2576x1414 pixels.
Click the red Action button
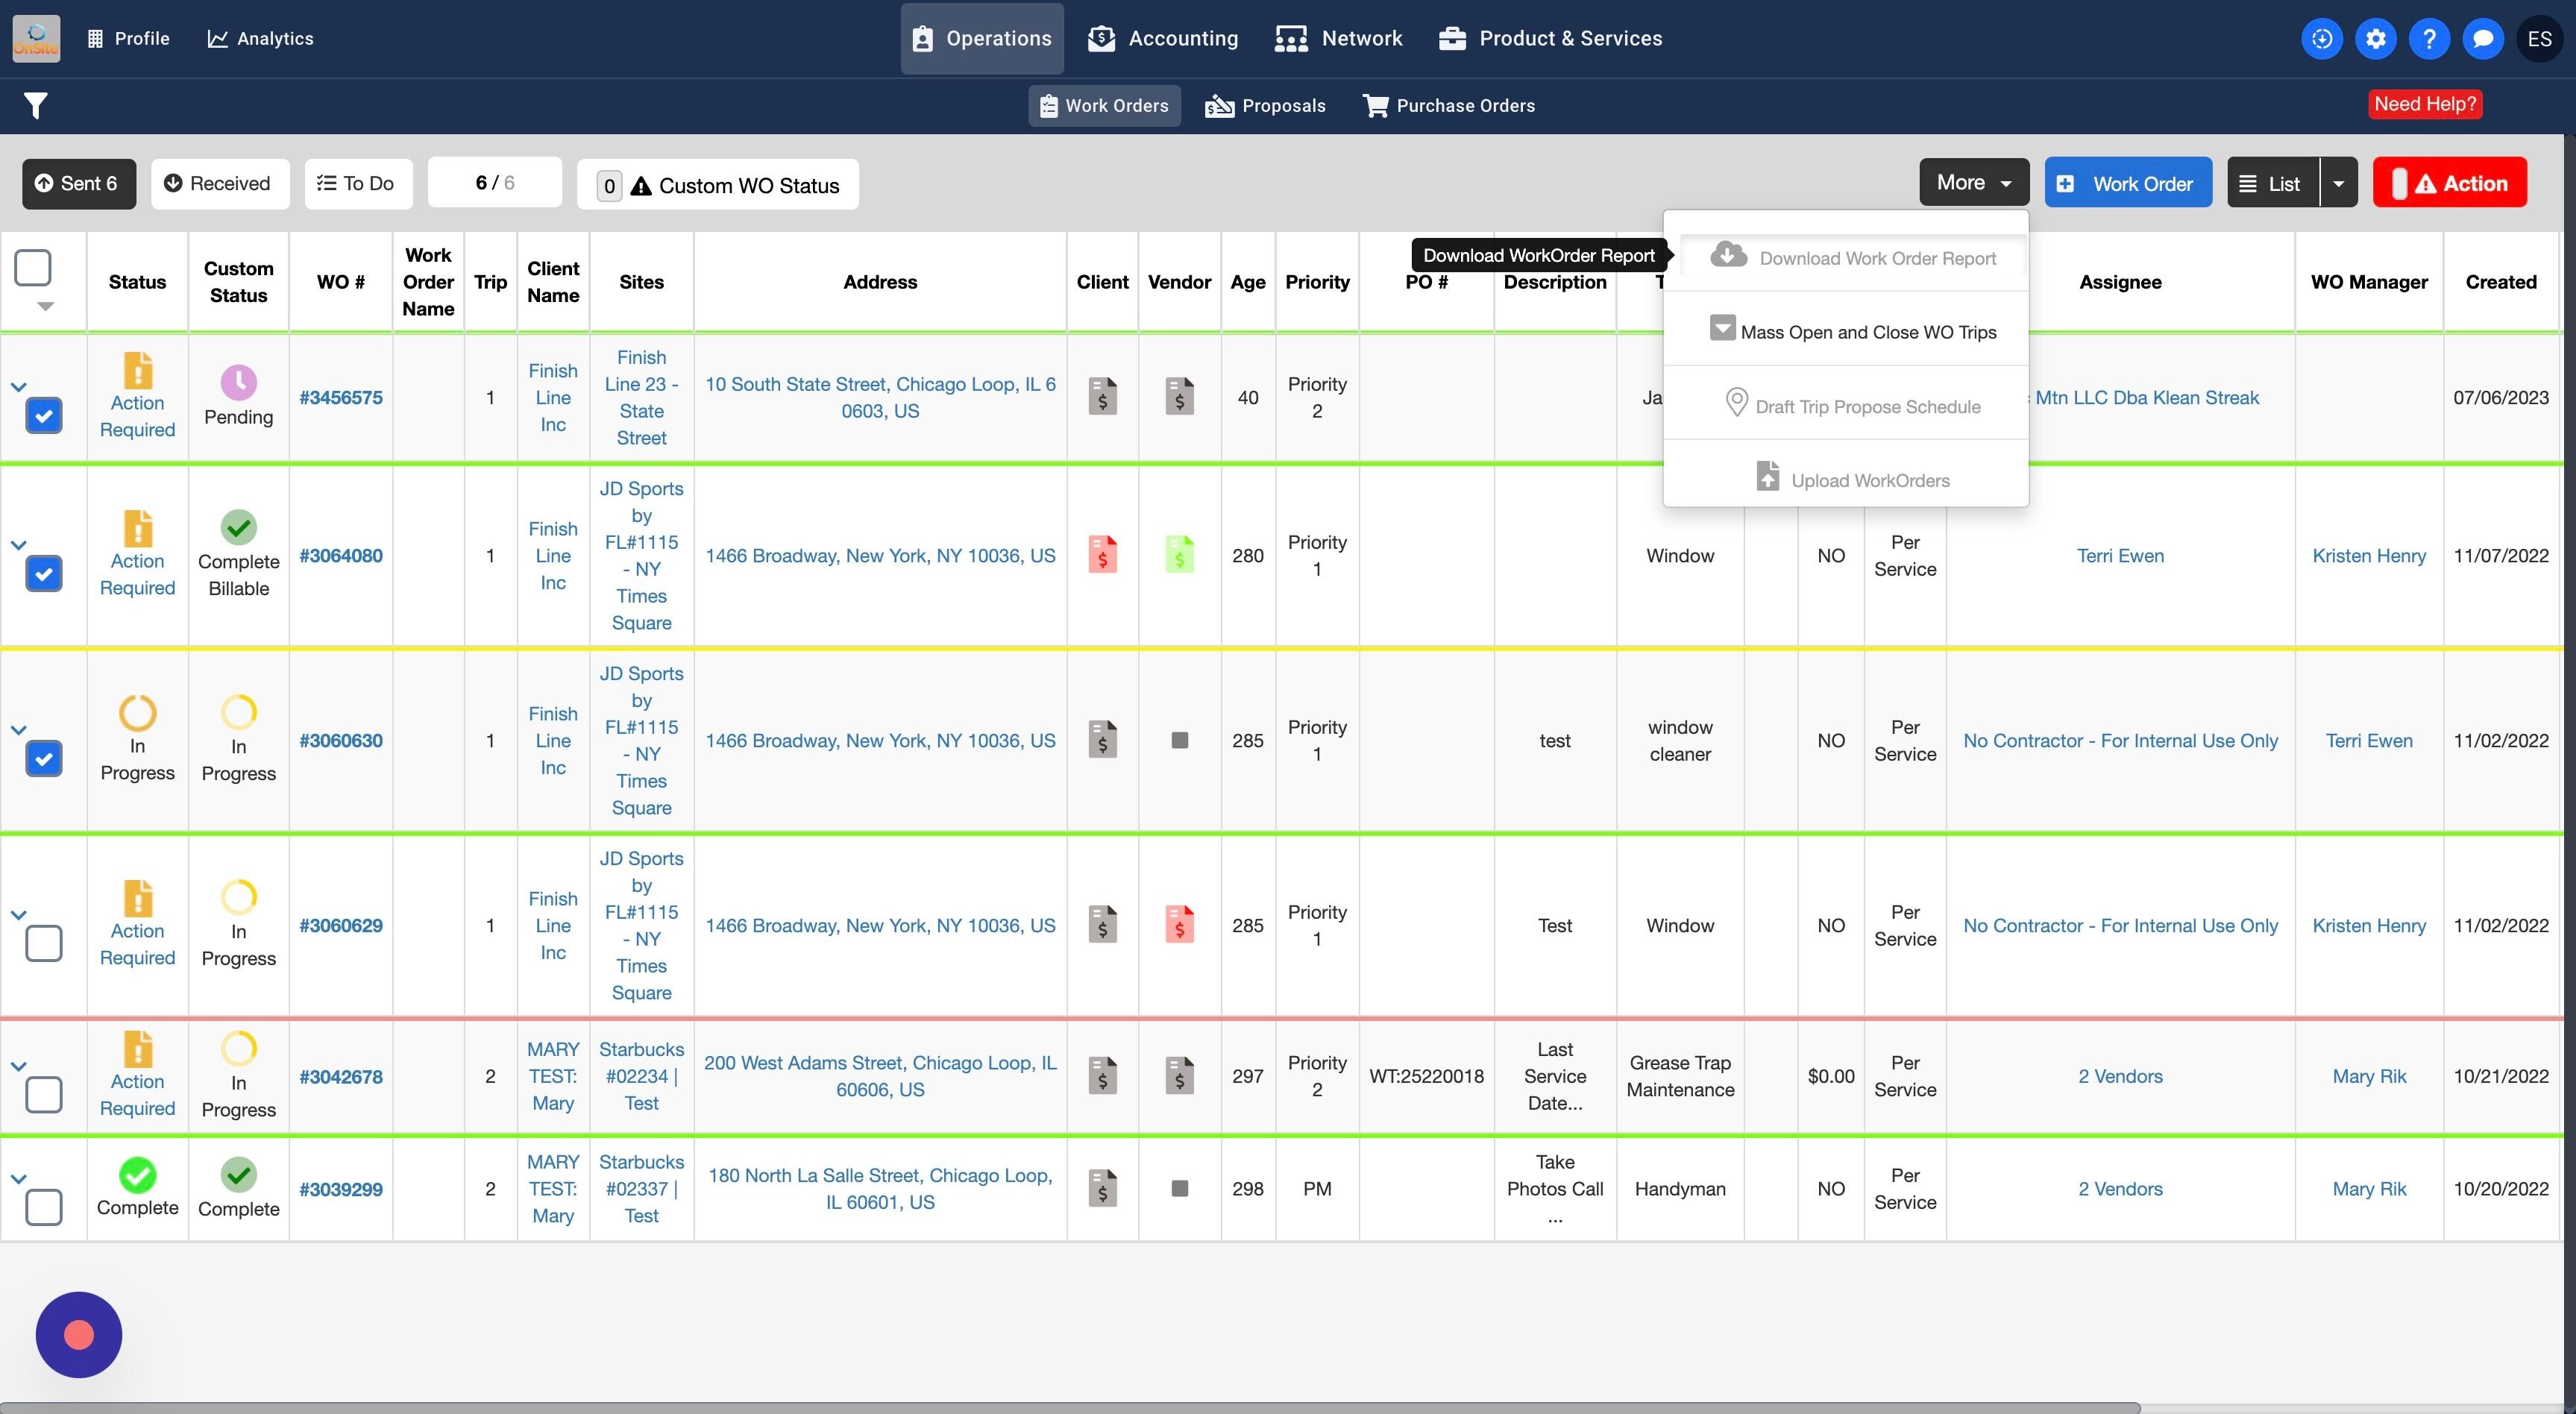[x=2449, y=184]
